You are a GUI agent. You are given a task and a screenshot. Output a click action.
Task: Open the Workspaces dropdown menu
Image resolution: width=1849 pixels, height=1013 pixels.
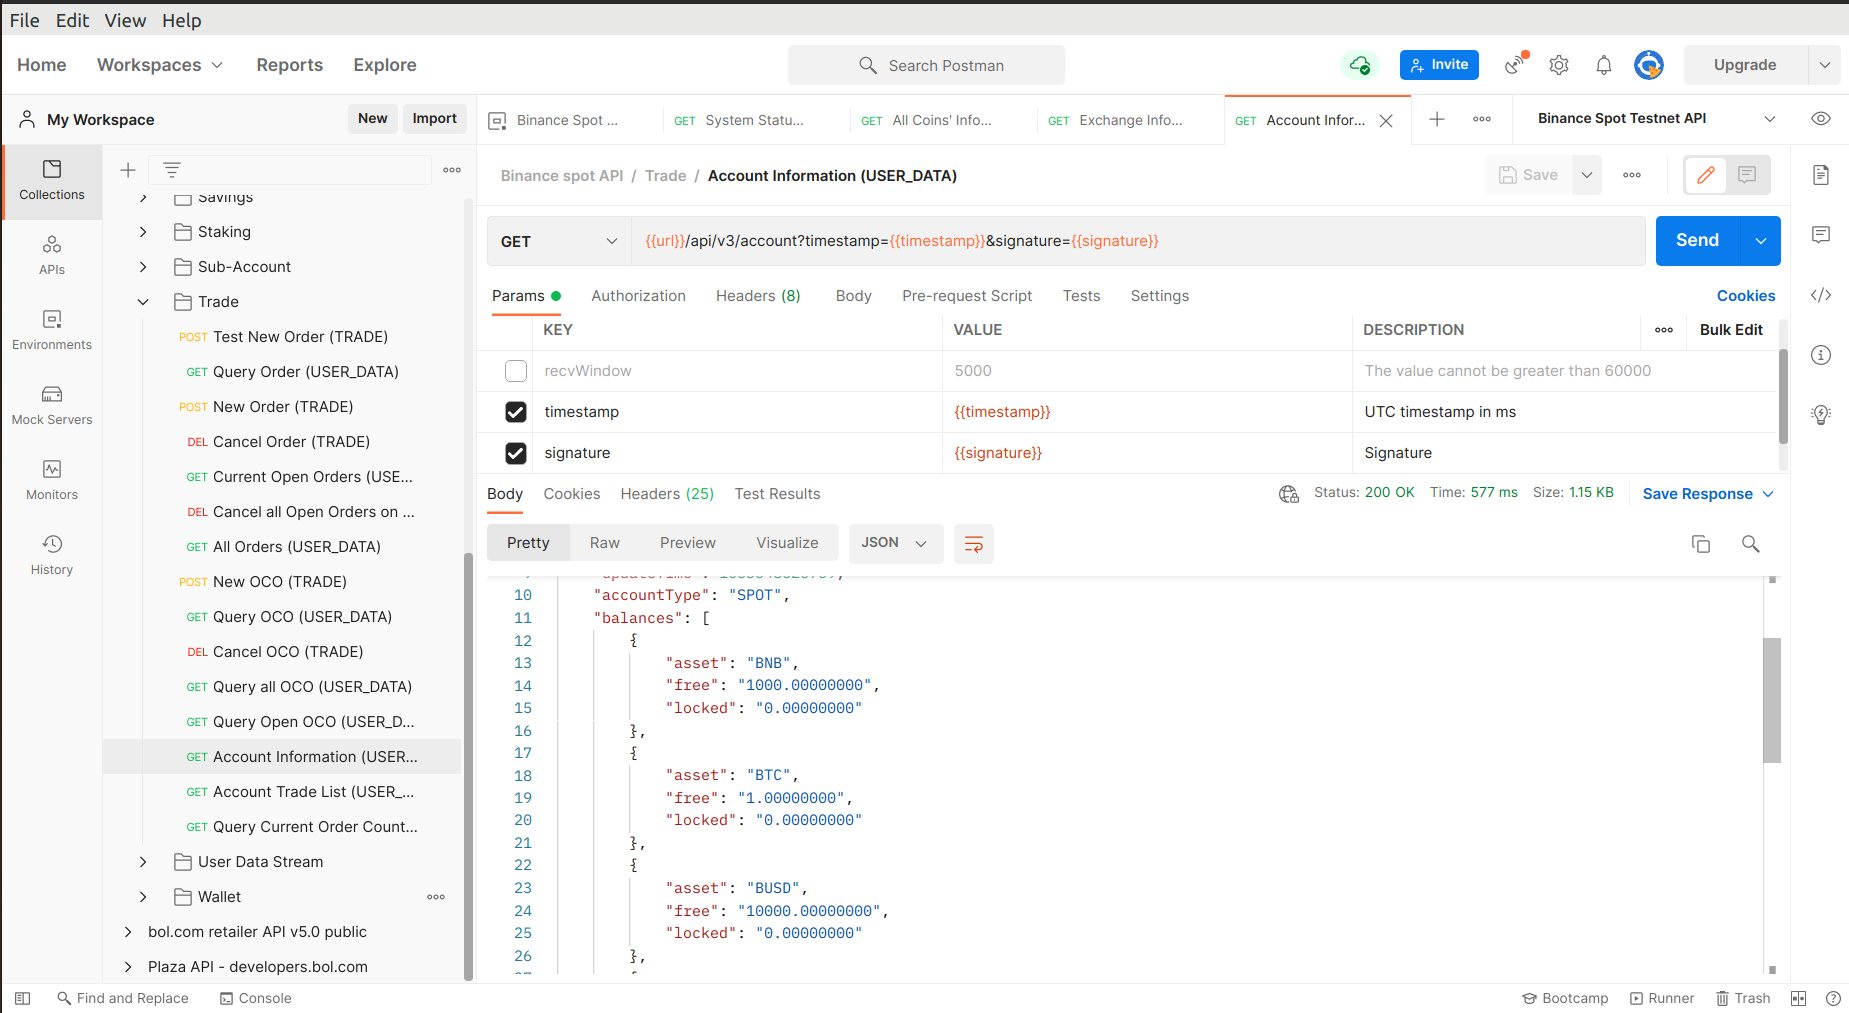tap(160, 65)
